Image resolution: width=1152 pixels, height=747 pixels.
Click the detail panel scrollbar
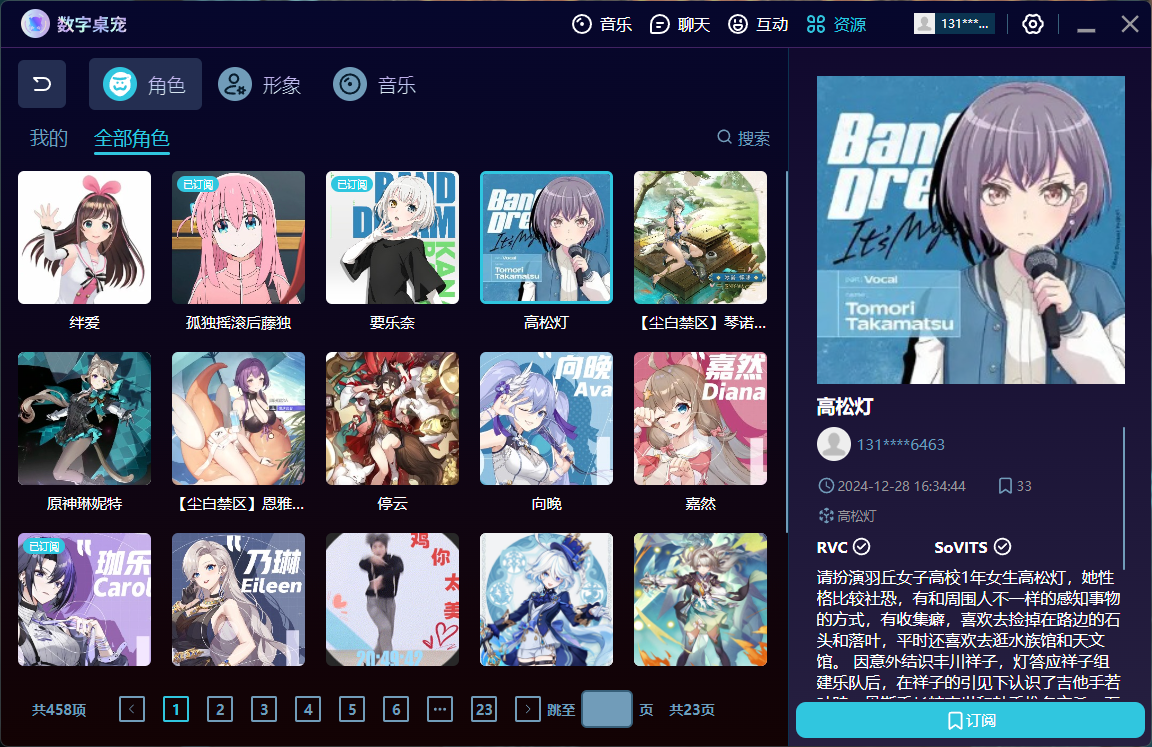[x=1124, y=498]
